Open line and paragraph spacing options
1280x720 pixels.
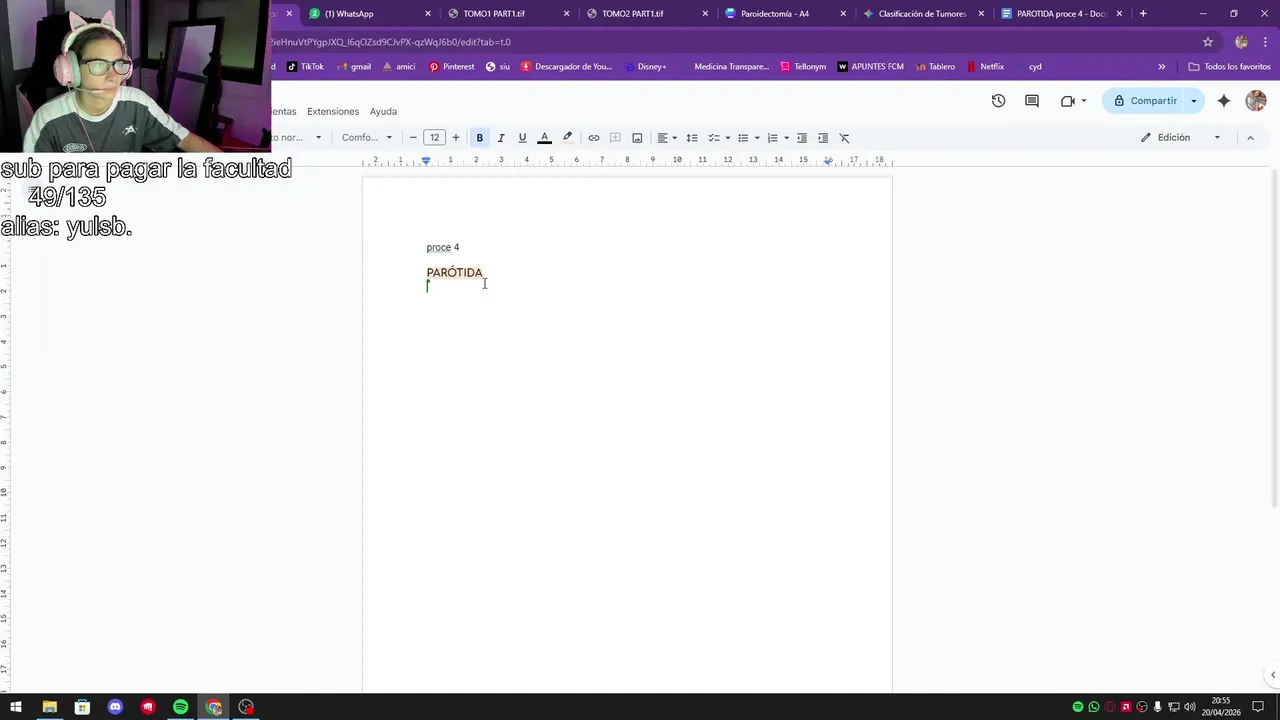pyautogui.click(x=692, y=138)
